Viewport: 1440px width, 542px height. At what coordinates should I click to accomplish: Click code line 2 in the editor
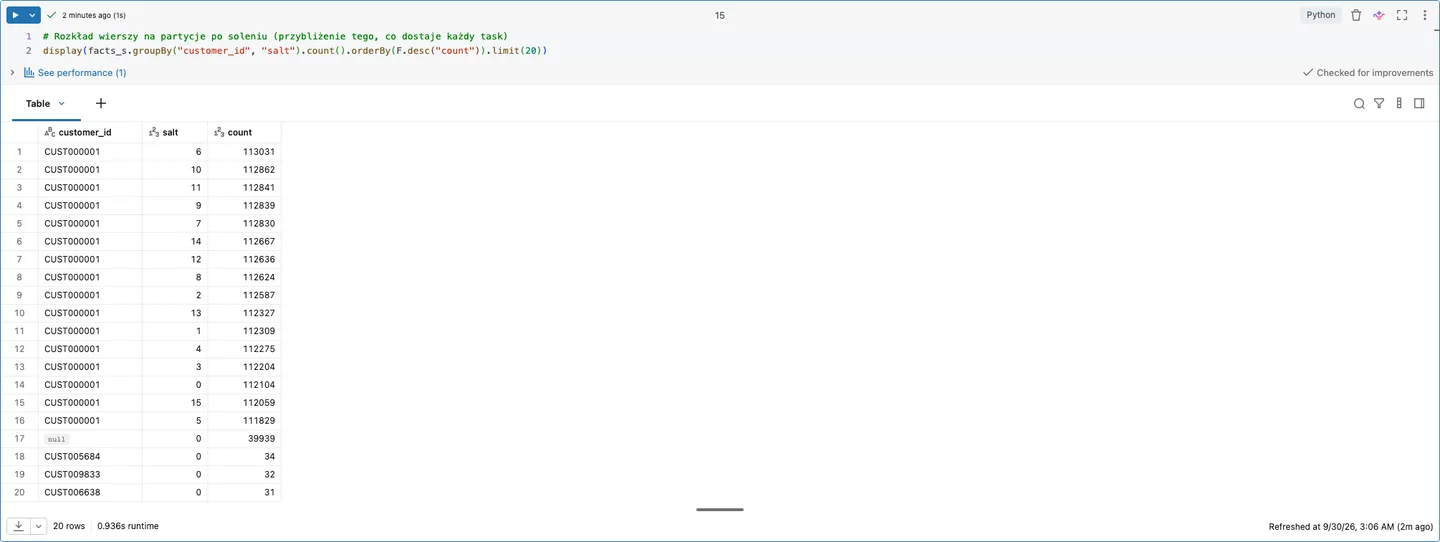pos(295,50)
